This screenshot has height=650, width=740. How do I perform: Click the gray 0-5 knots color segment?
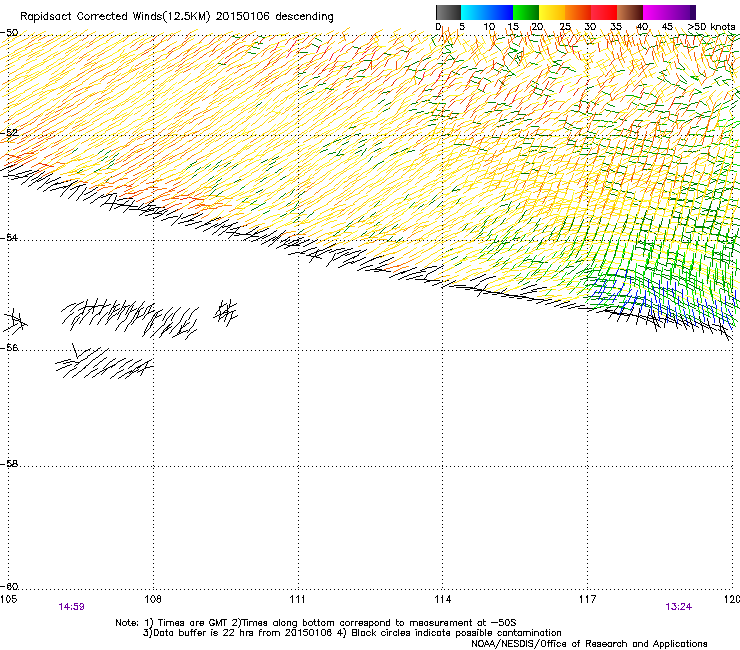448,12
